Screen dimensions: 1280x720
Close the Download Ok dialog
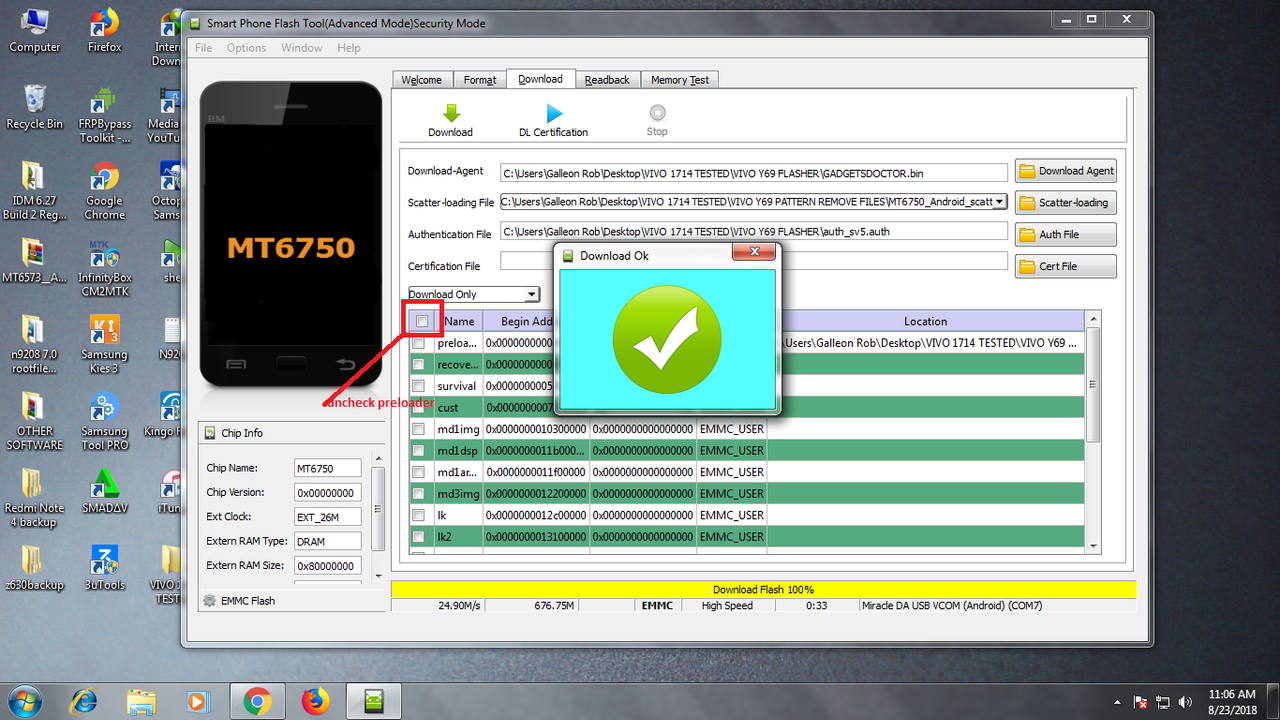754,252
